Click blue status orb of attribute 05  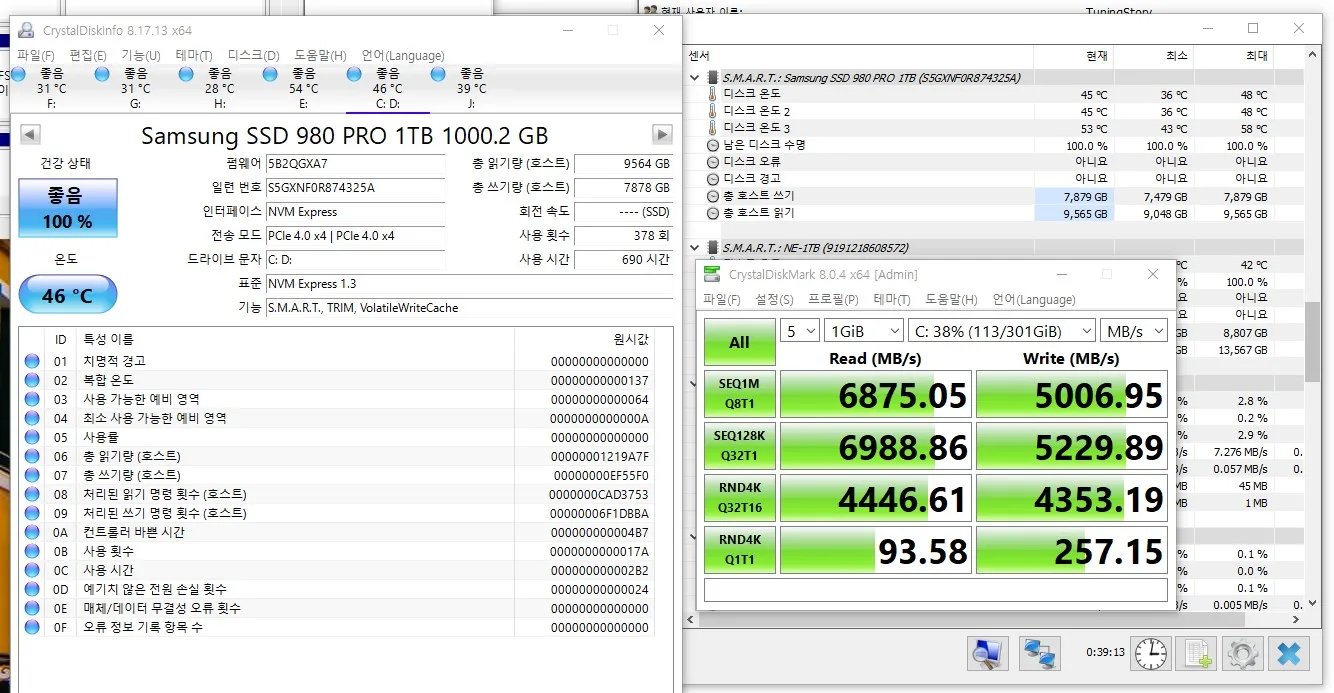point(32,437)
